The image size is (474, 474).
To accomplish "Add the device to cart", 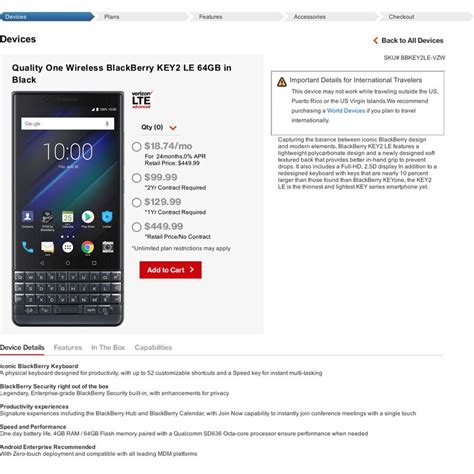I will (170, 270).
